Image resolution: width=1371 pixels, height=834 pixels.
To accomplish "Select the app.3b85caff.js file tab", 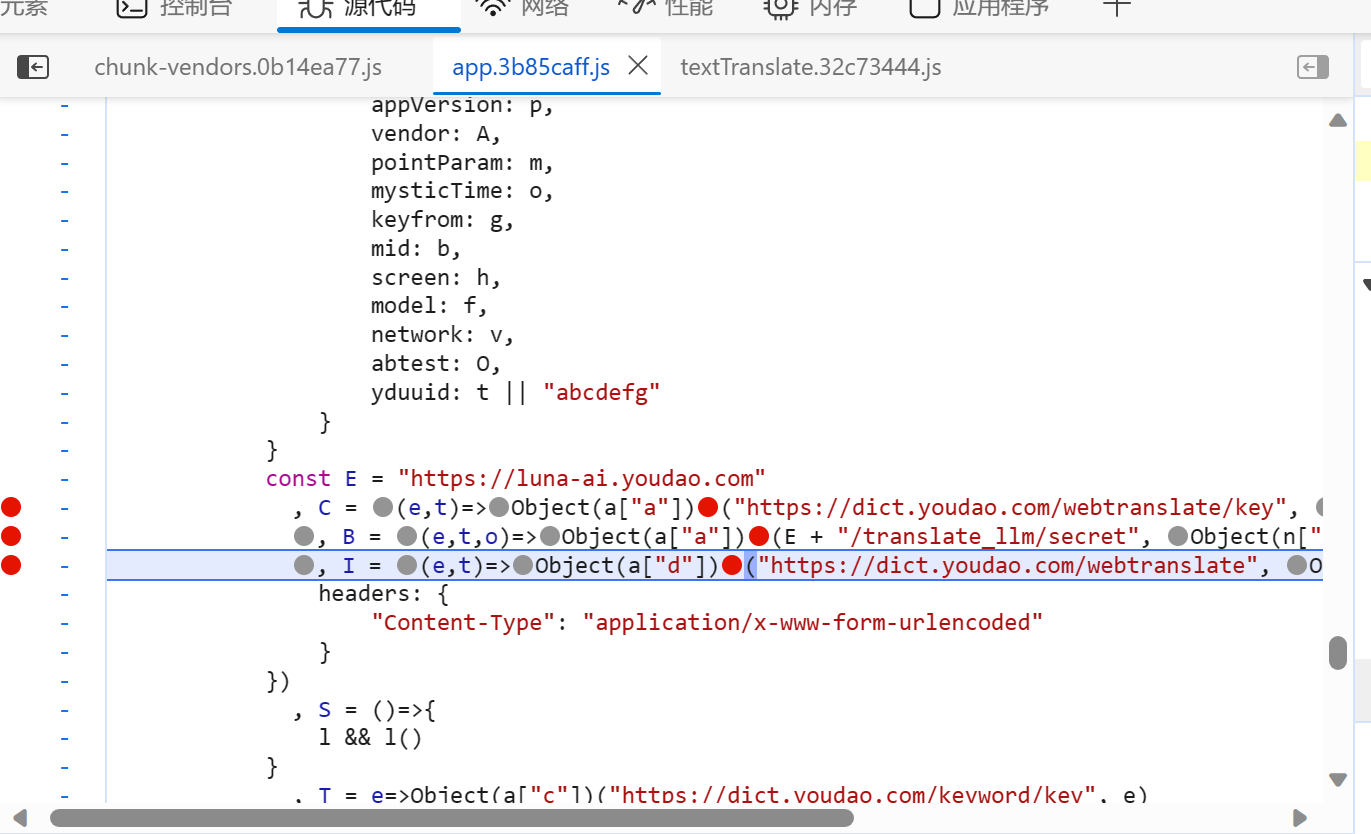I will pyautogui.click(x=531, y=67).
